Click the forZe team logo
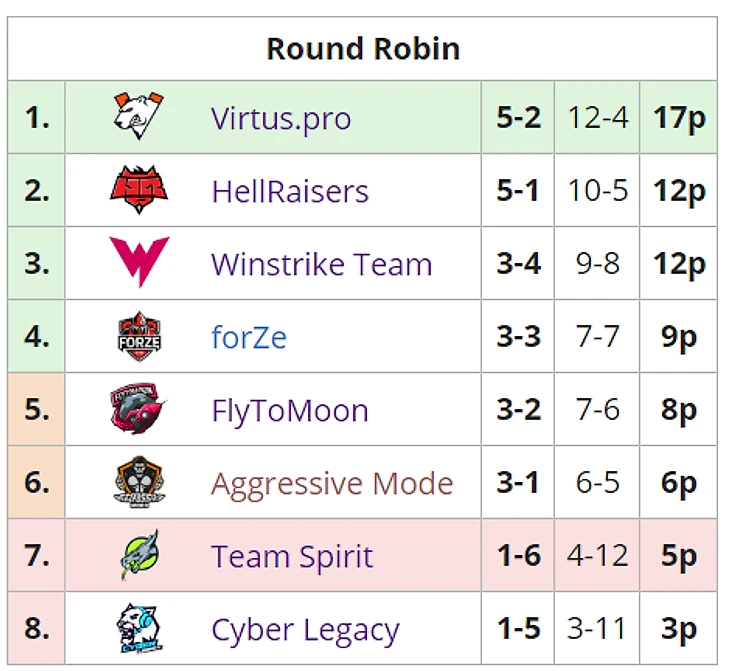Viewport: 730px width, 671px height. point(139,337)
